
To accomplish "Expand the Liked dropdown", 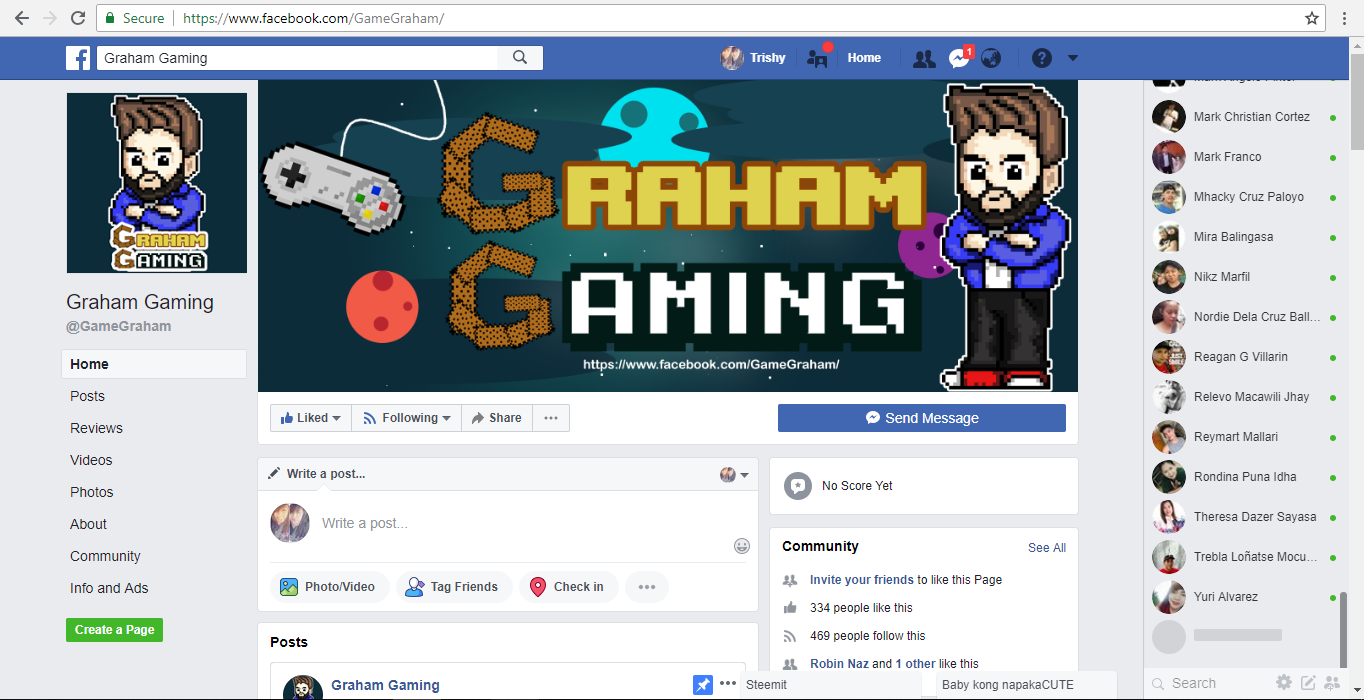I will [x=311, y=418].
